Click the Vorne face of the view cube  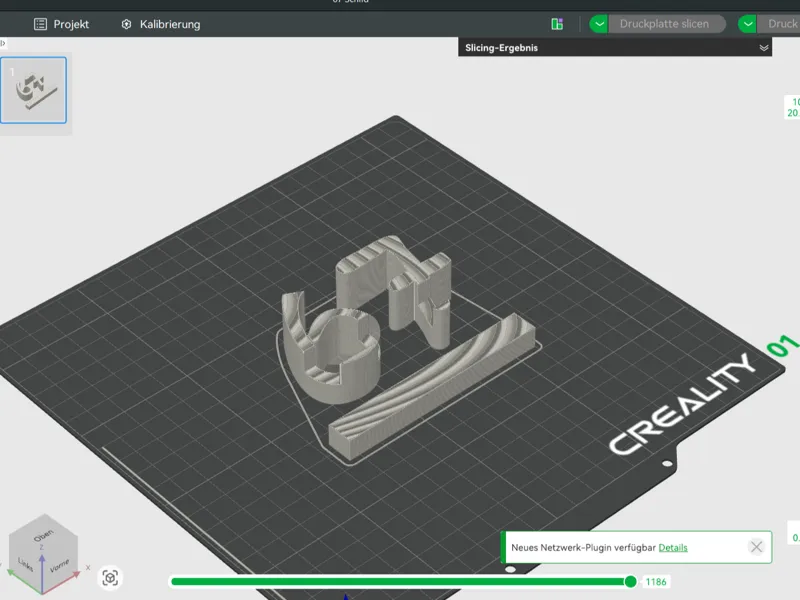point(60,566)
